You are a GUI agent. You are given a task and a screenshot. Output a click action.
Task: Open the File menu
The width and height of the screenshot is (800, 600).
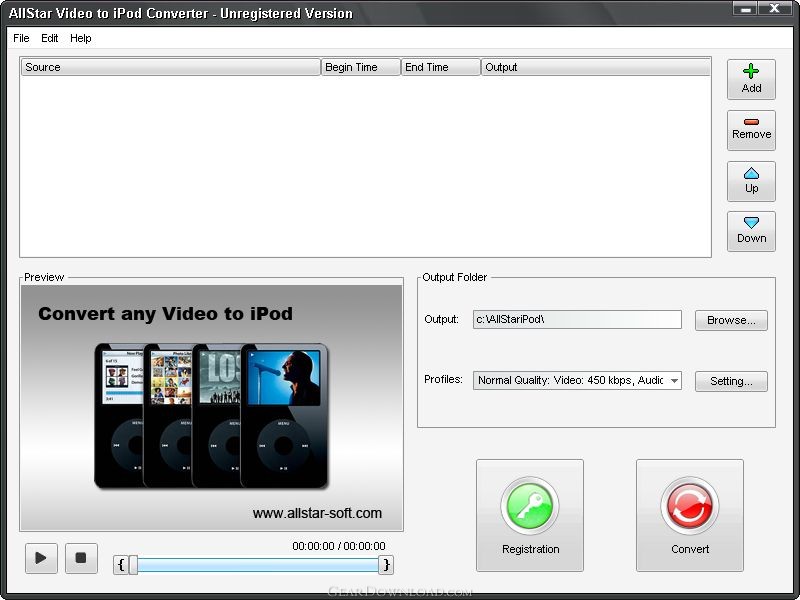pyautogui.click(x=21, y=38)
